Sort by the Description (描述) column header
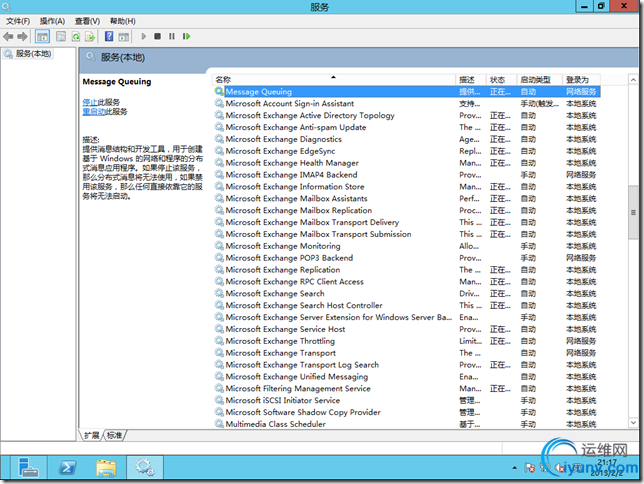 click(471, 80)
